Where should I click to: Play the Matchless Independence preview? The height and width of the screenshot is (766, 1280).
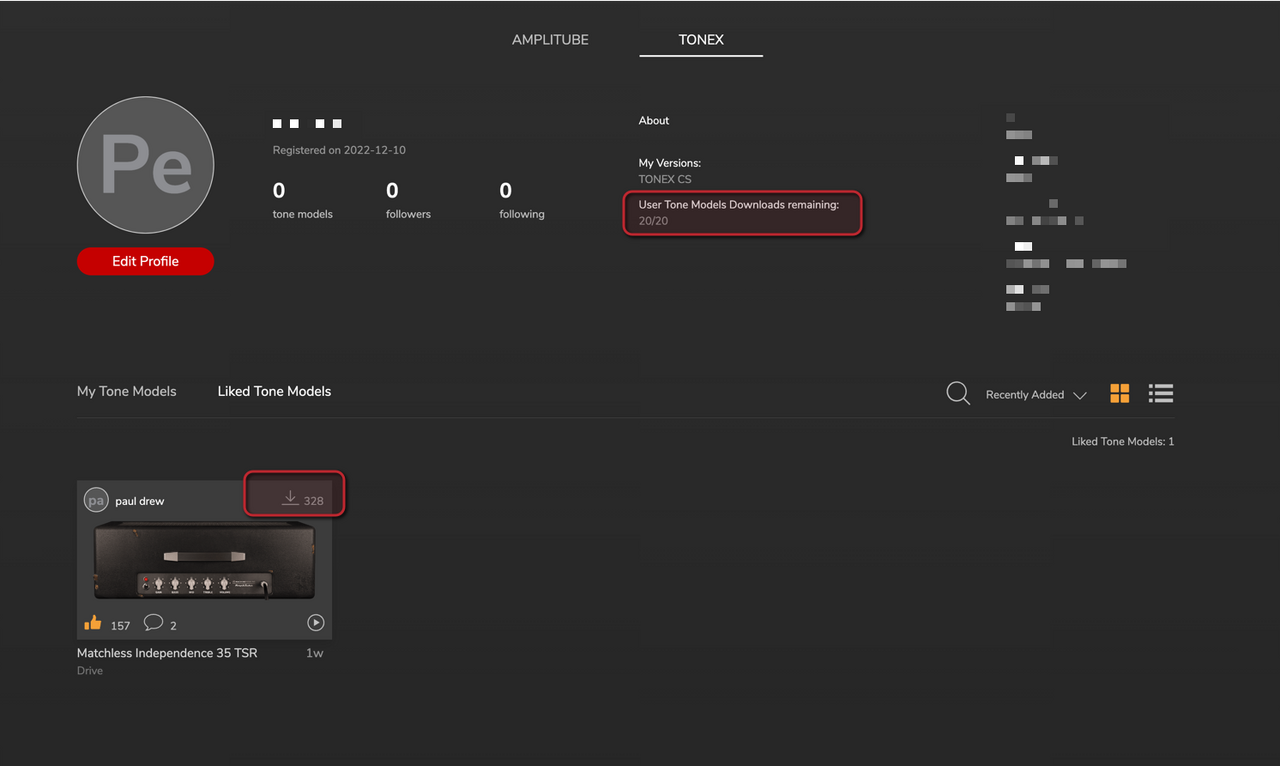tap(315, 623)
